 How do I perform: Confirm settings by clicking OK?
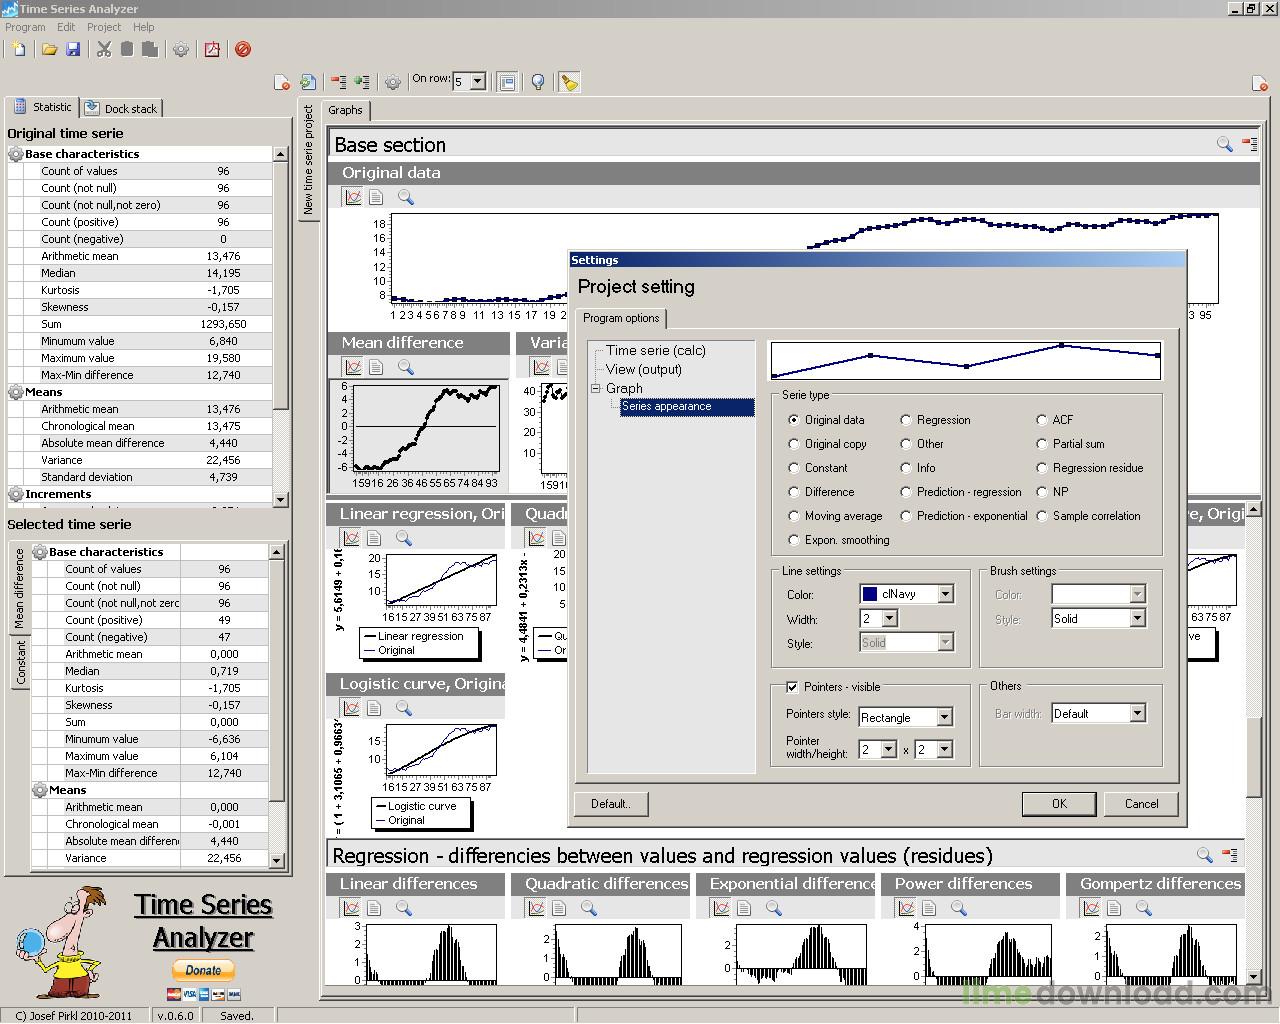click(1059, 804)
